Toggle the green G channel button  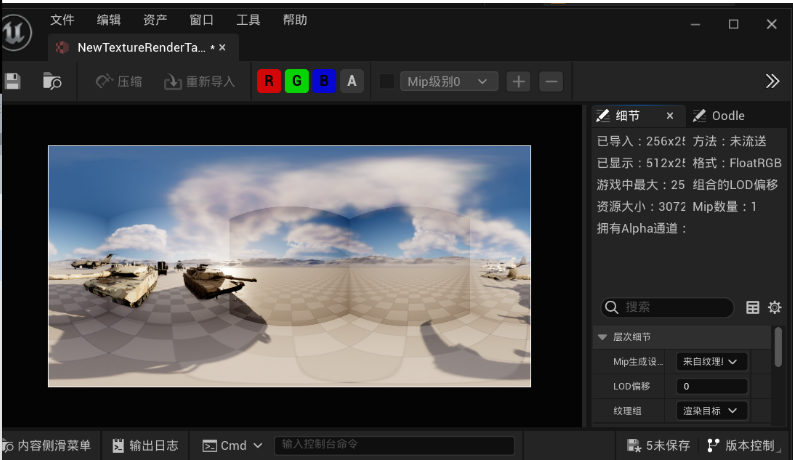(x=296, y=81)
